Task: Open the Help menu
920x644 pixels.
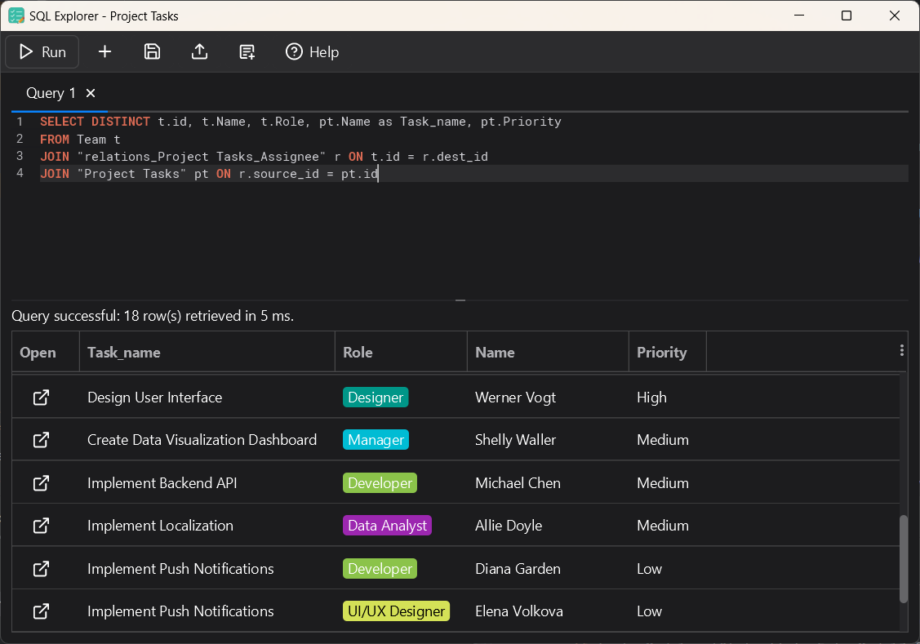Action: pos(312,51)
